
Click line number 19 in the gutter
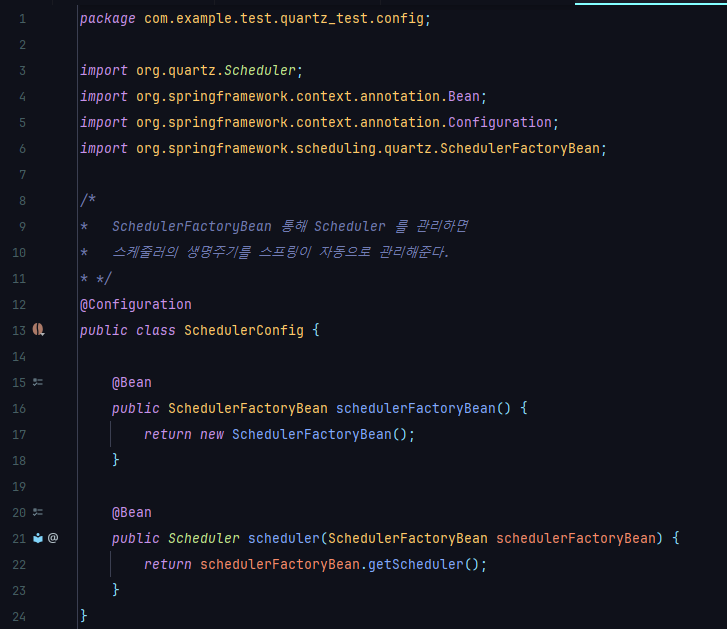pyautogui.click(x=19, y=487)
